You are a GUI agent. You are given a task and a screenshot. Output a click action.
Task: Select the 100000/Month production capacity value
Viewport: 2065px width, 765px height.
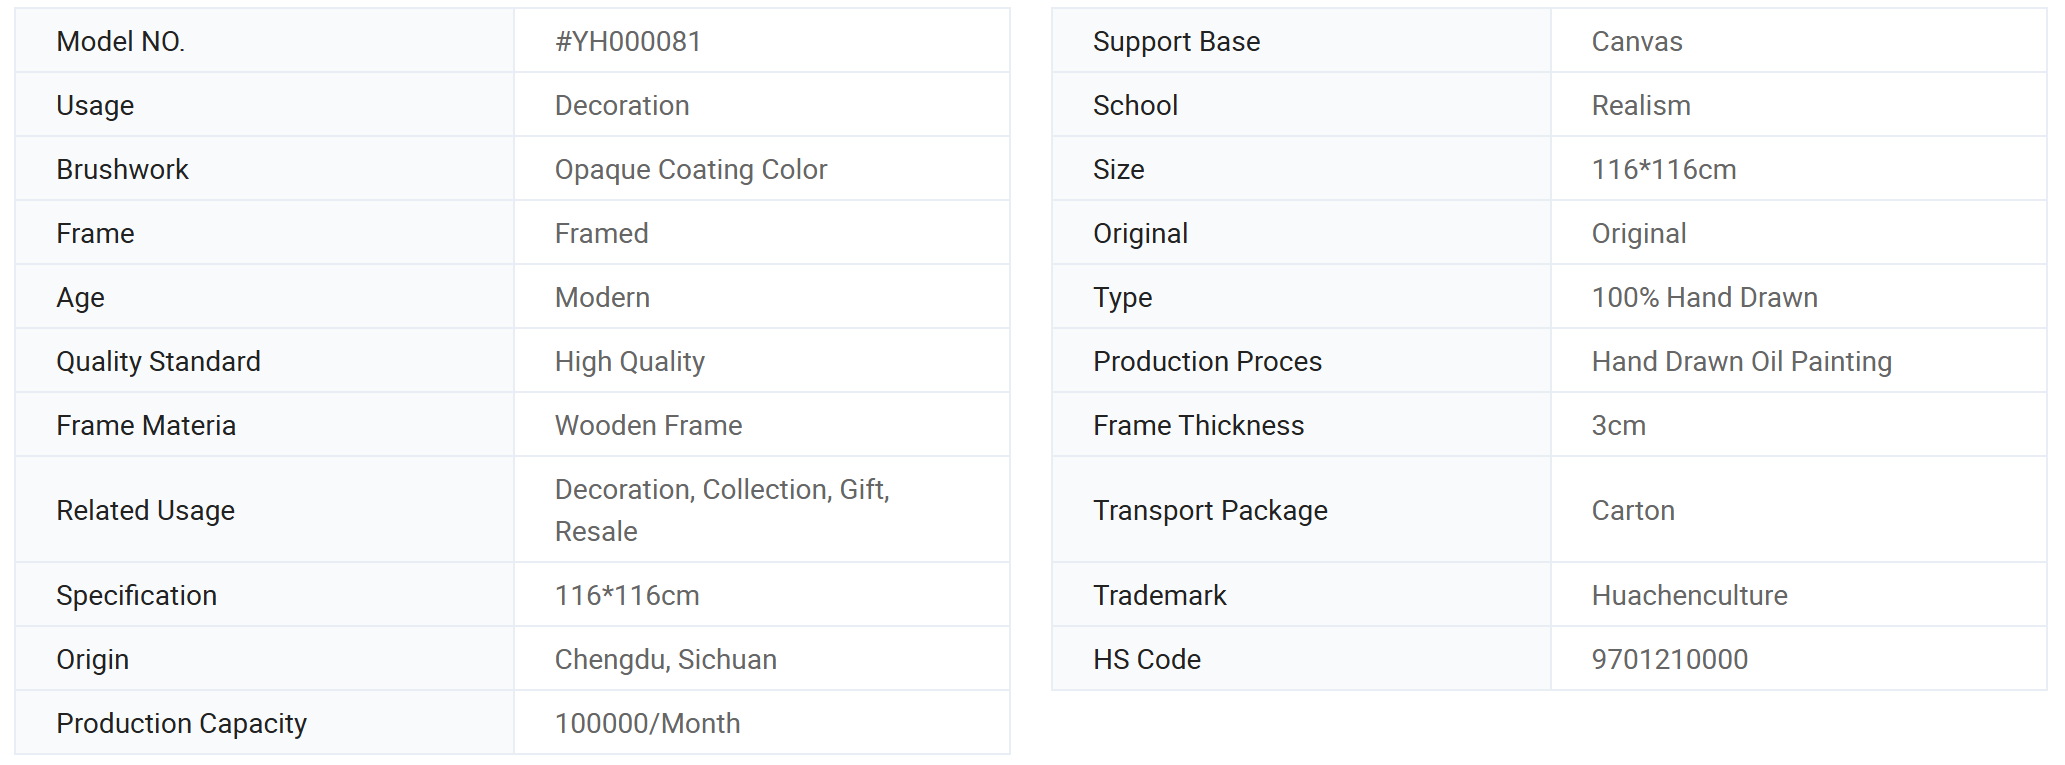647,723
